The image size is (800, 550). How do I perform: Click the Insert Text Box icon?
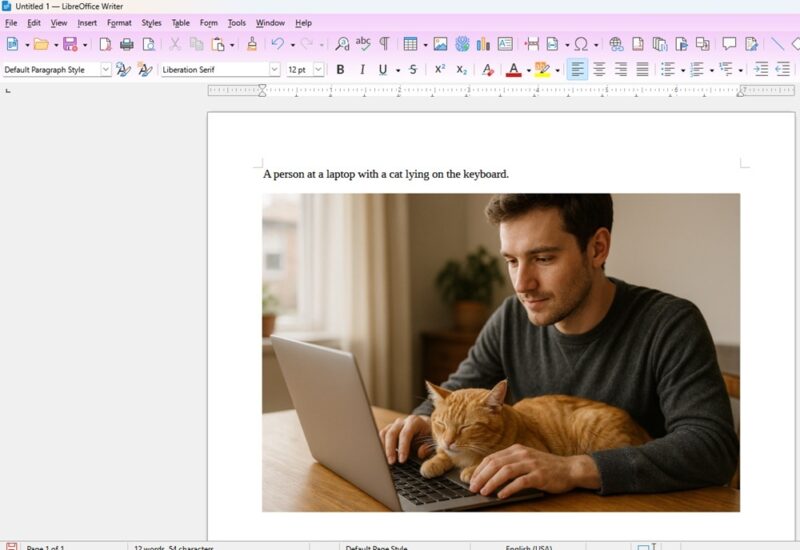coord(505,44)
